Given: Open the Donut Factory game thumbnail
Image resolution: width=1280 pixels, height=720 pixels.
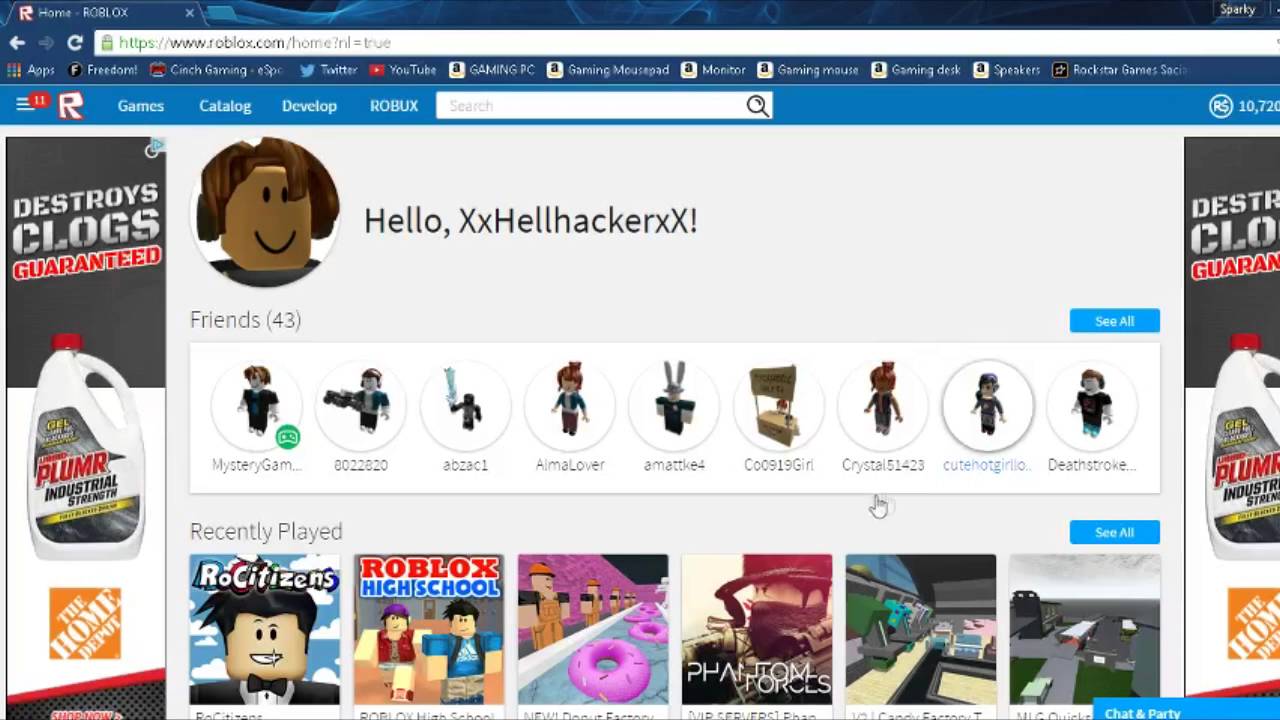Looking at the screenshot, I should click(x=593, y=630).
